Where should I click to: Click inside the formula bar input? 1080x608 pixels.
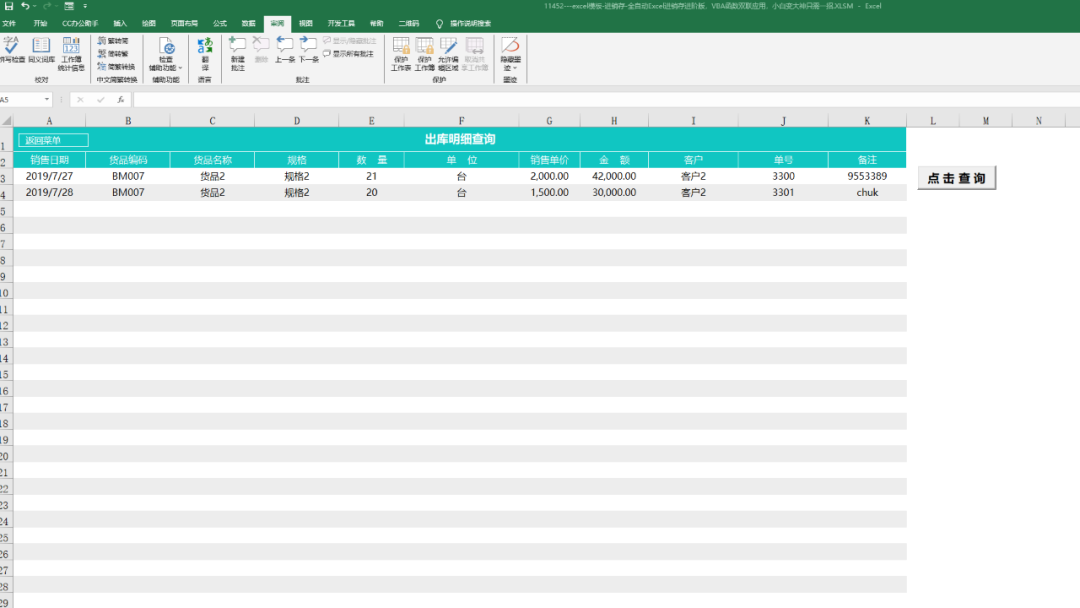(x=606, y=100)
